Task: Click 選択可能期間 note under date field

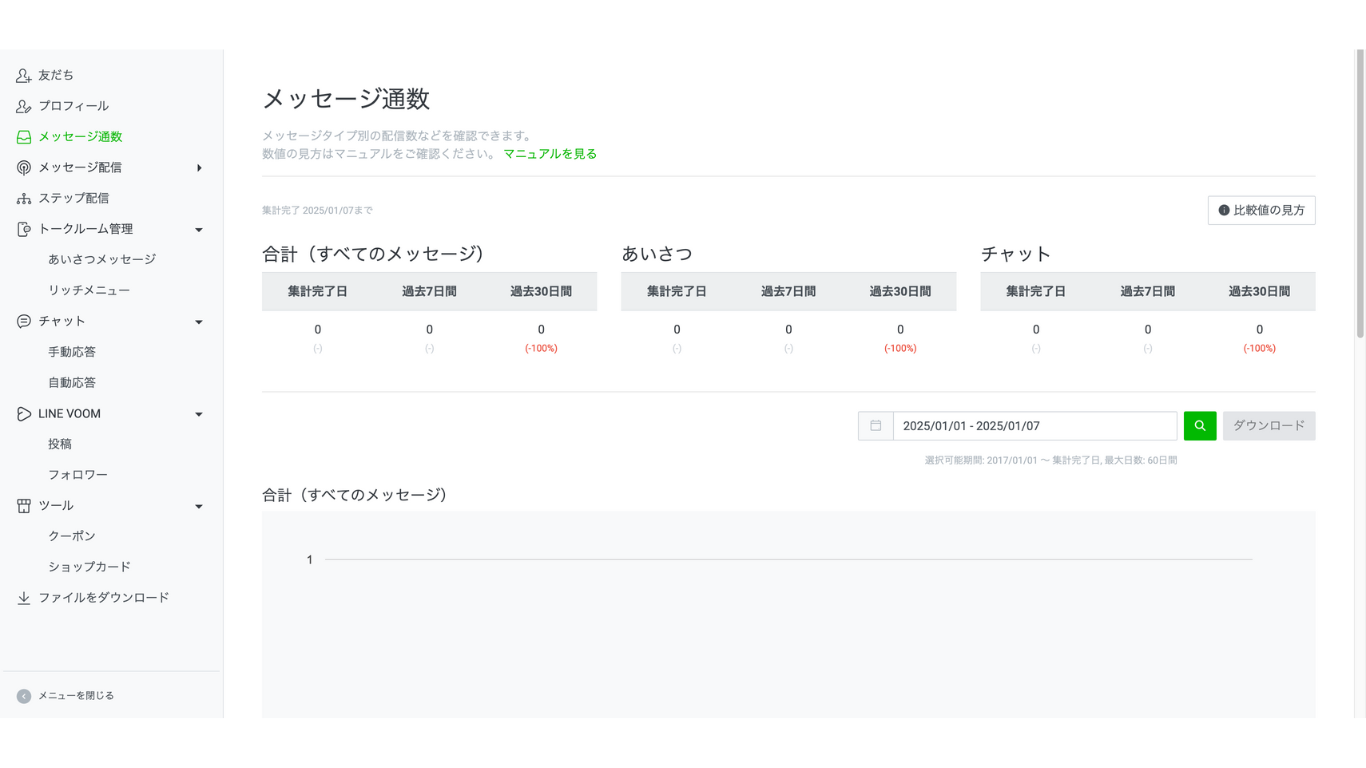Action: click(x=1051, y=461)
